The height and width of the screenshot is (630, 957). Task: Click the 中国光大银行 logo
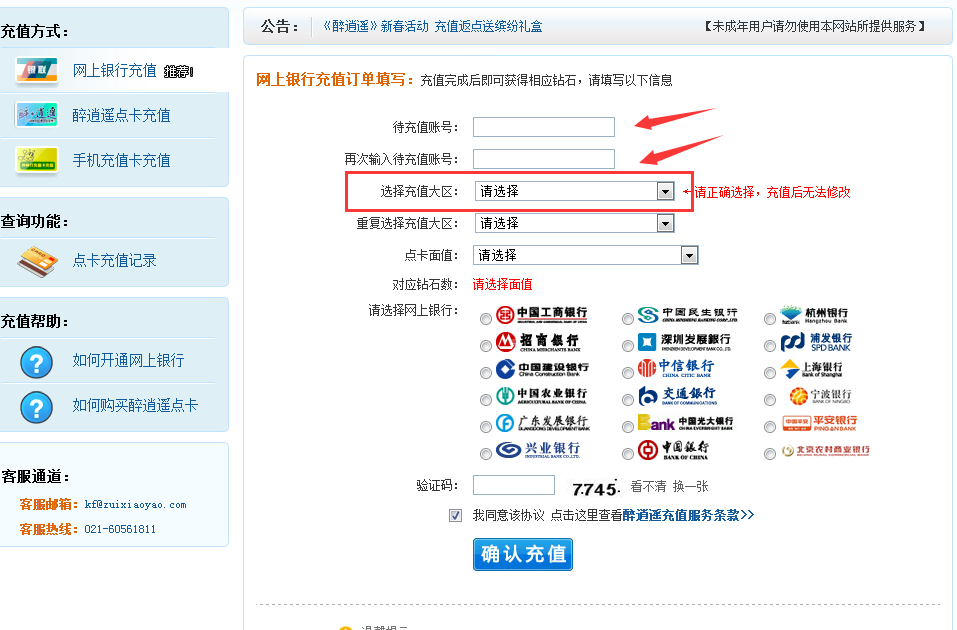click(x=685, y=422)
